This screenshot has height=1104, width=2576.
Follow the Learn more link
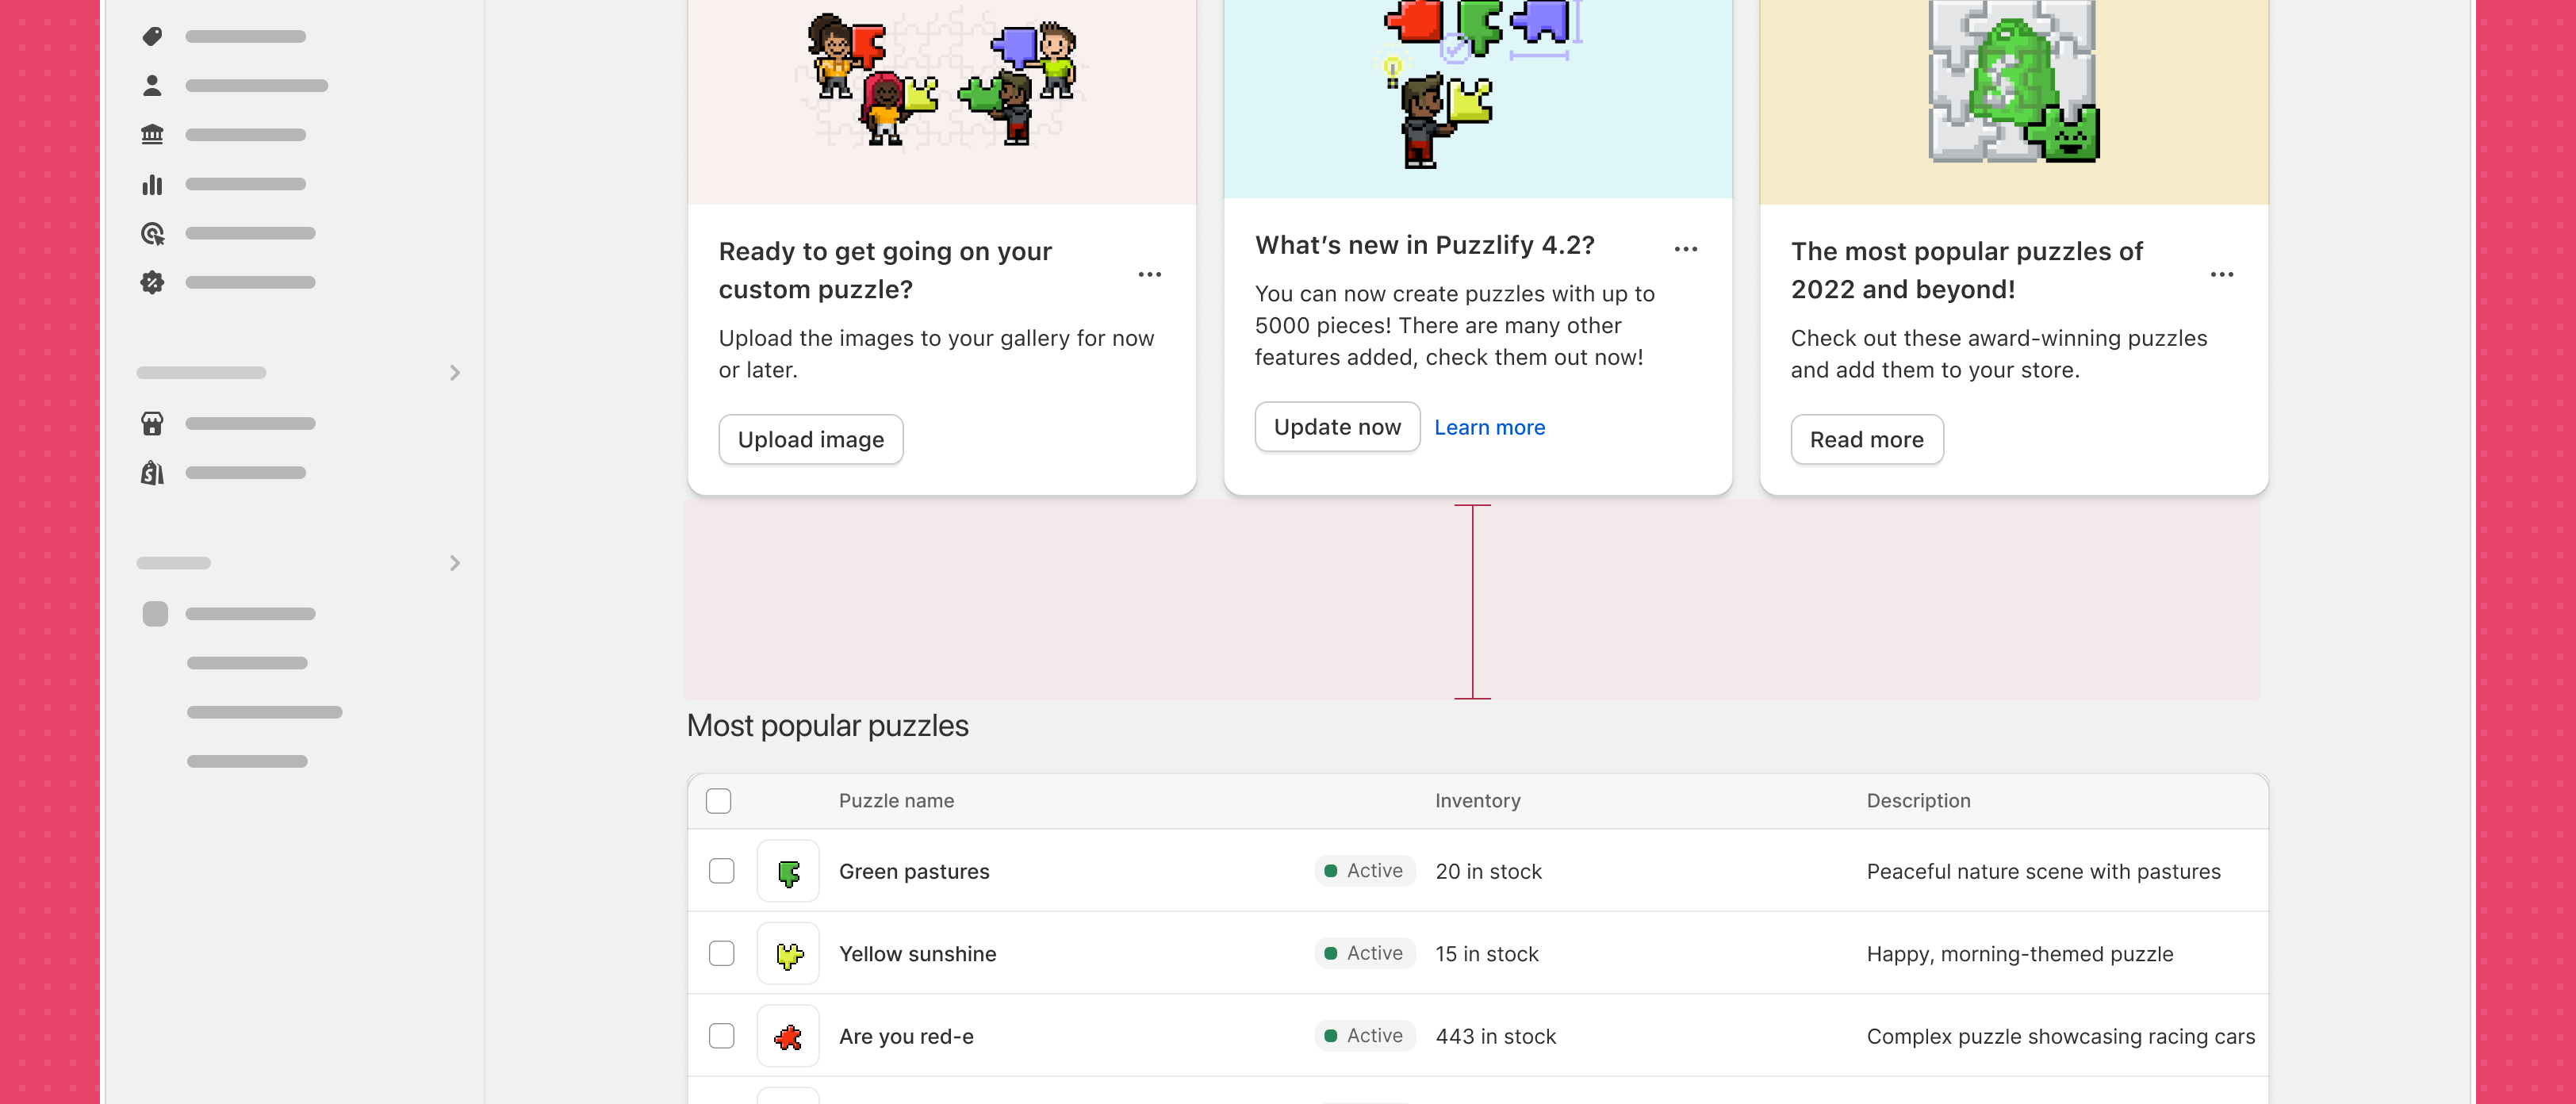1489,427
